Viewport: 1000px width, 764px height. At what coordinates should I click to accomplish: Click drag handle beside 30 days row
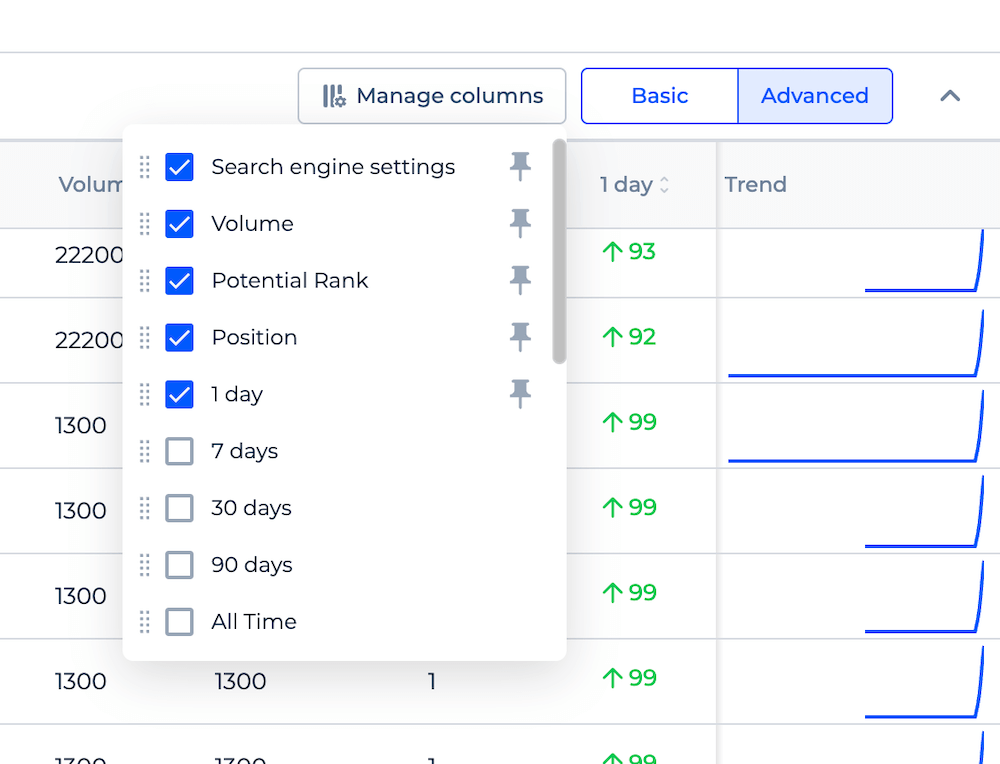click(145, 508)
